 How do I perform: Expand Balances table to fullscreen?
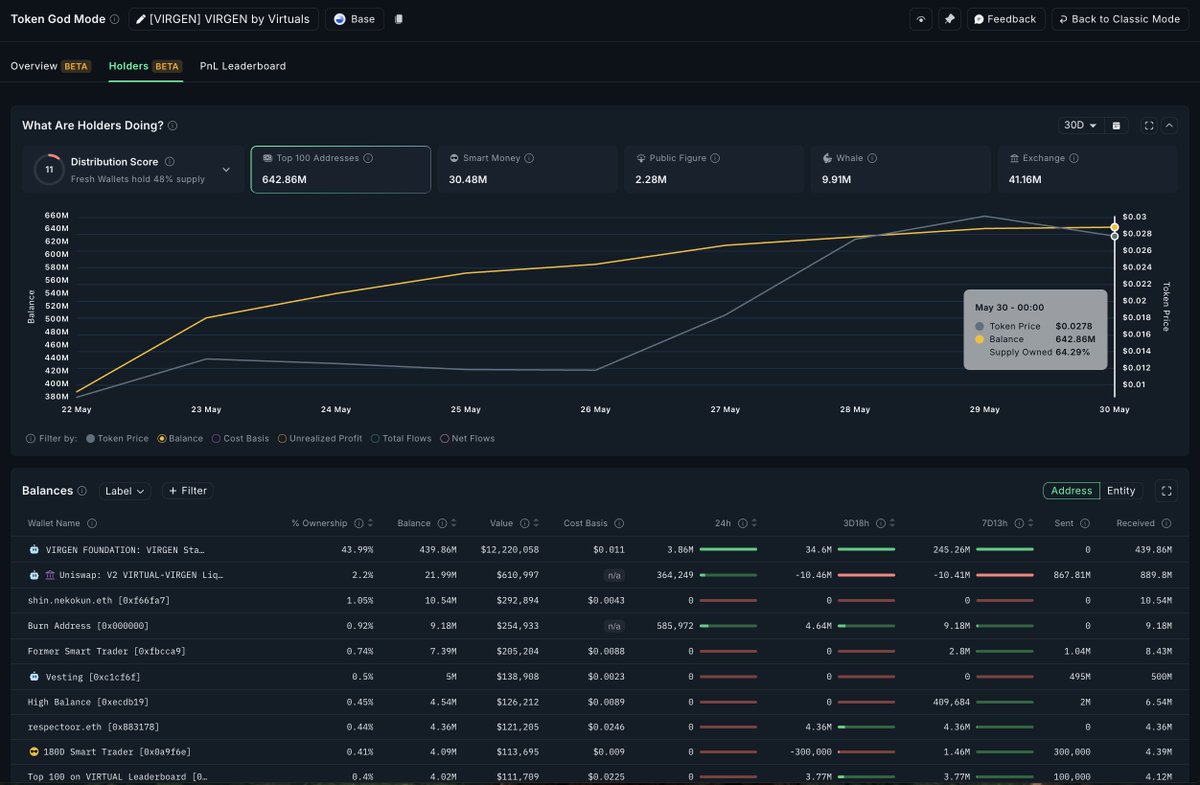tap(1165, 491)
